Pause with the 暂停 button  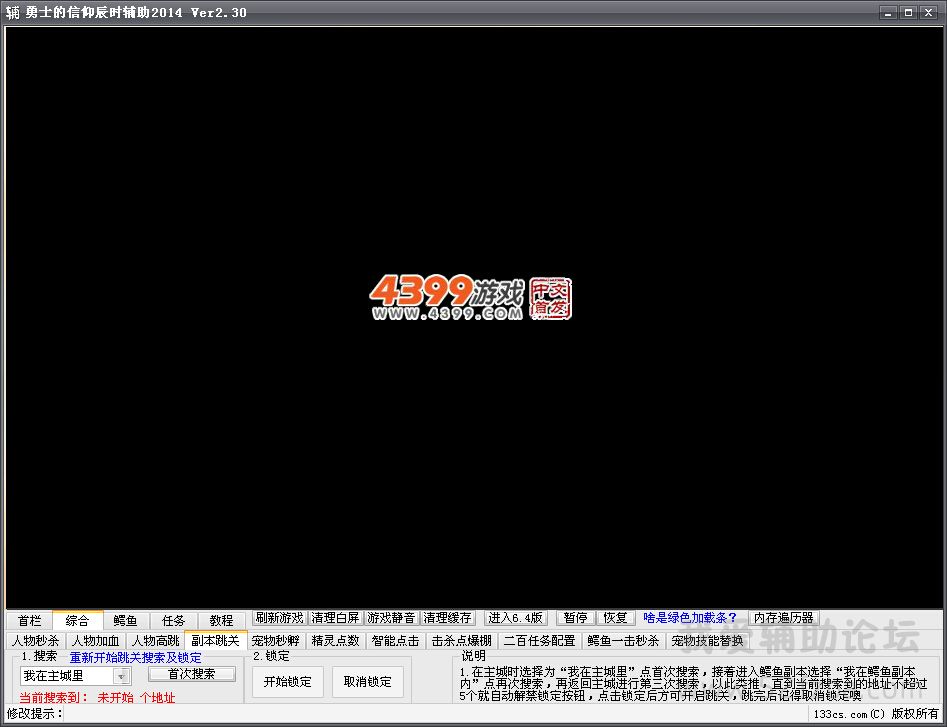[x=576, y=618]
